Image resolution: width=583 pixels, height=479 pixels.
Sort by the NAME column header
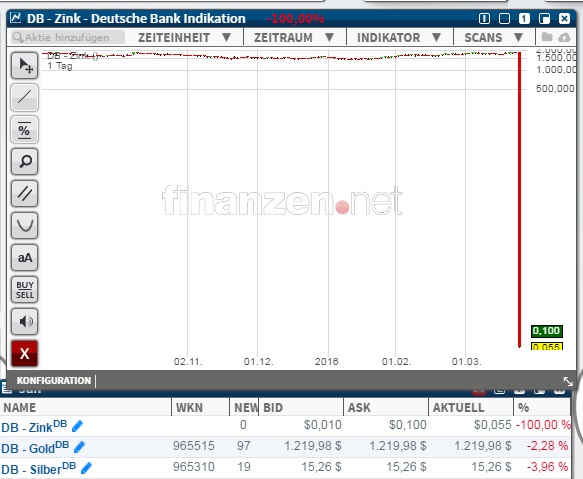click(x=86, y=408)
